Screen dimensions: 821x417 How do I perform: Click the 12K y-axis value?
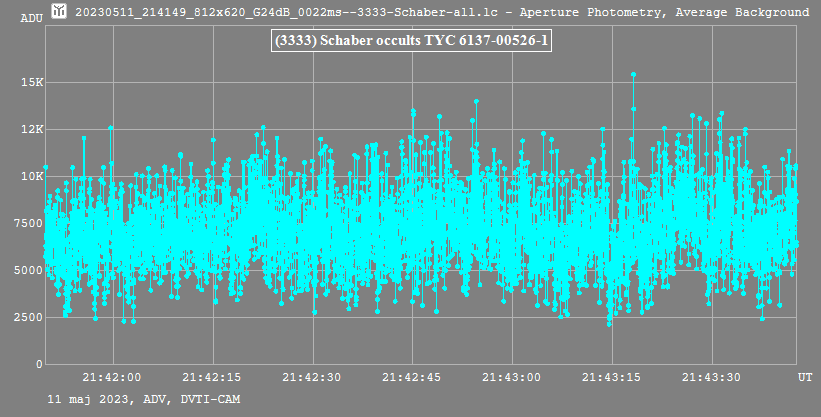[x=32, y=129]
